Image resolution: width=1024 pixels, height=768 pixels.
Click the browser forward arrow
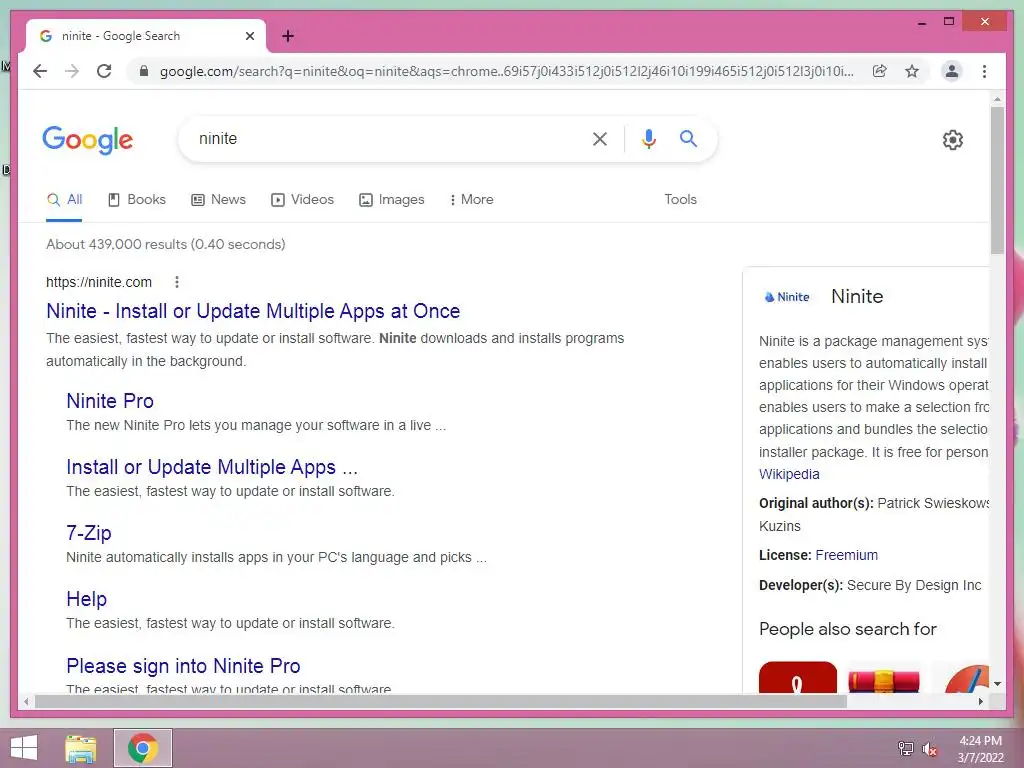[72, 71]
